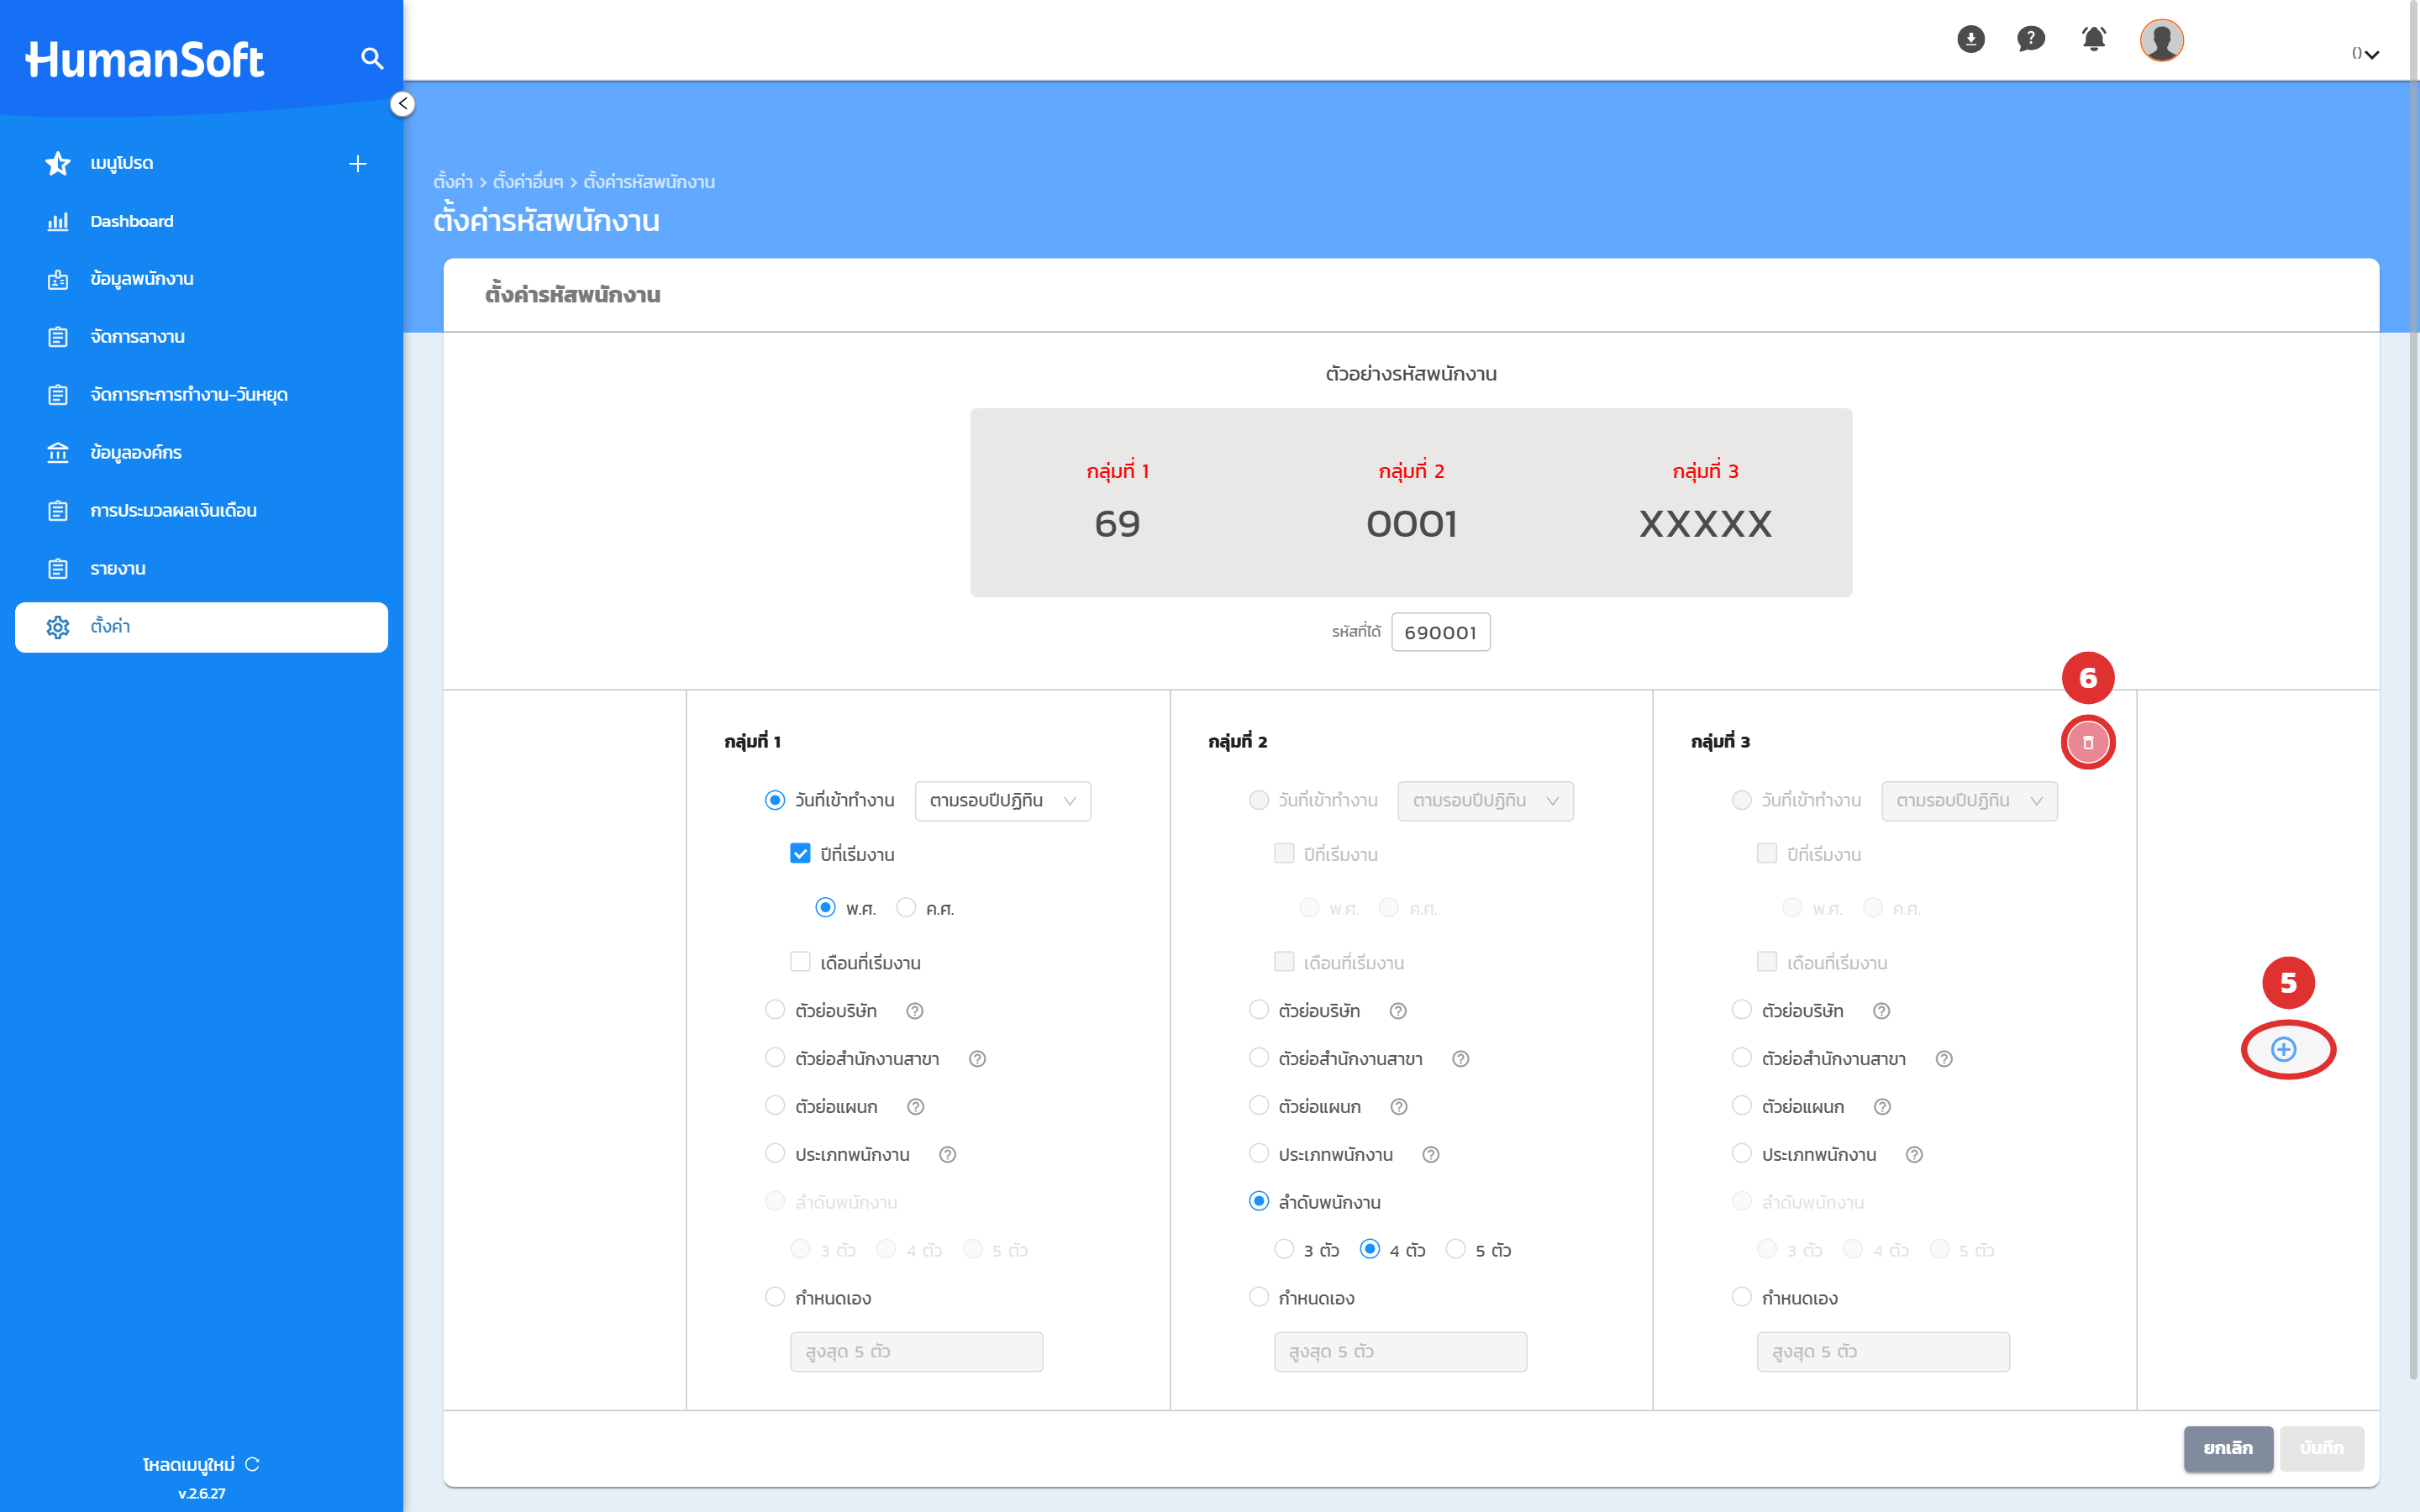Select กำหนดเอง radio in group 3
The image size is (2420, 1512).
pyautogui.click(x=1741, y=1297)
